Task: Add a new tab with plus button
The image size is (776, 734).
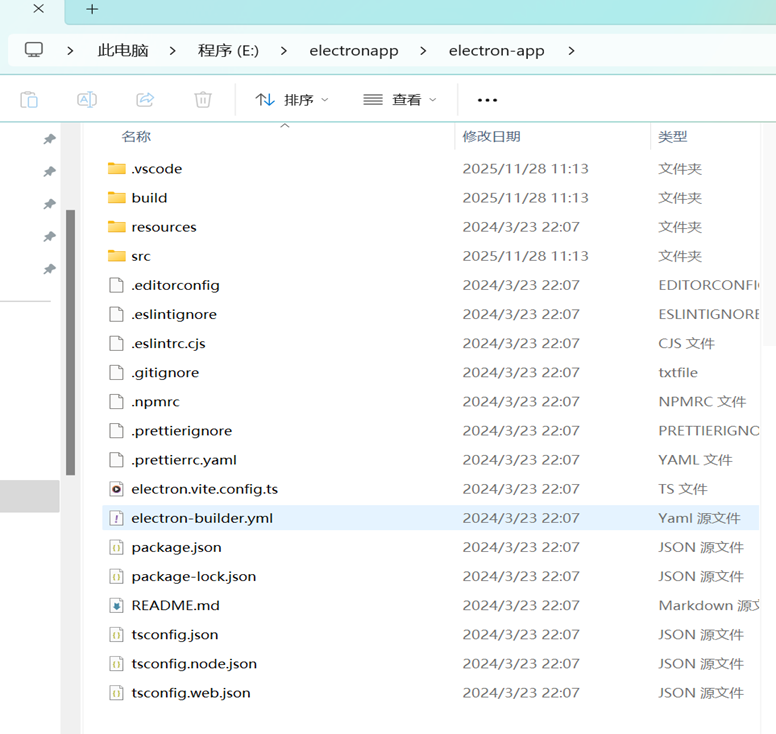Action: (x=92, y=9)
